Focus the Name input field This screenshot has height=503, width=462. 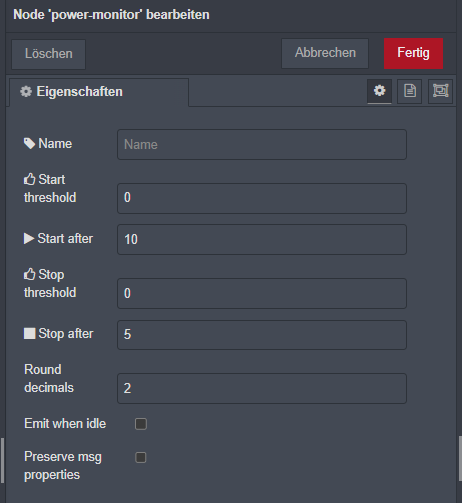[x=262, y=145]
